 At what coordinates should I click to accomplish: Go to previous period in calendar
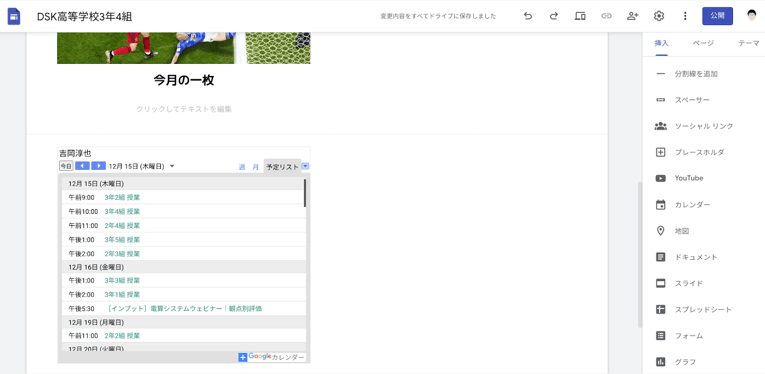tap(82, 166)
